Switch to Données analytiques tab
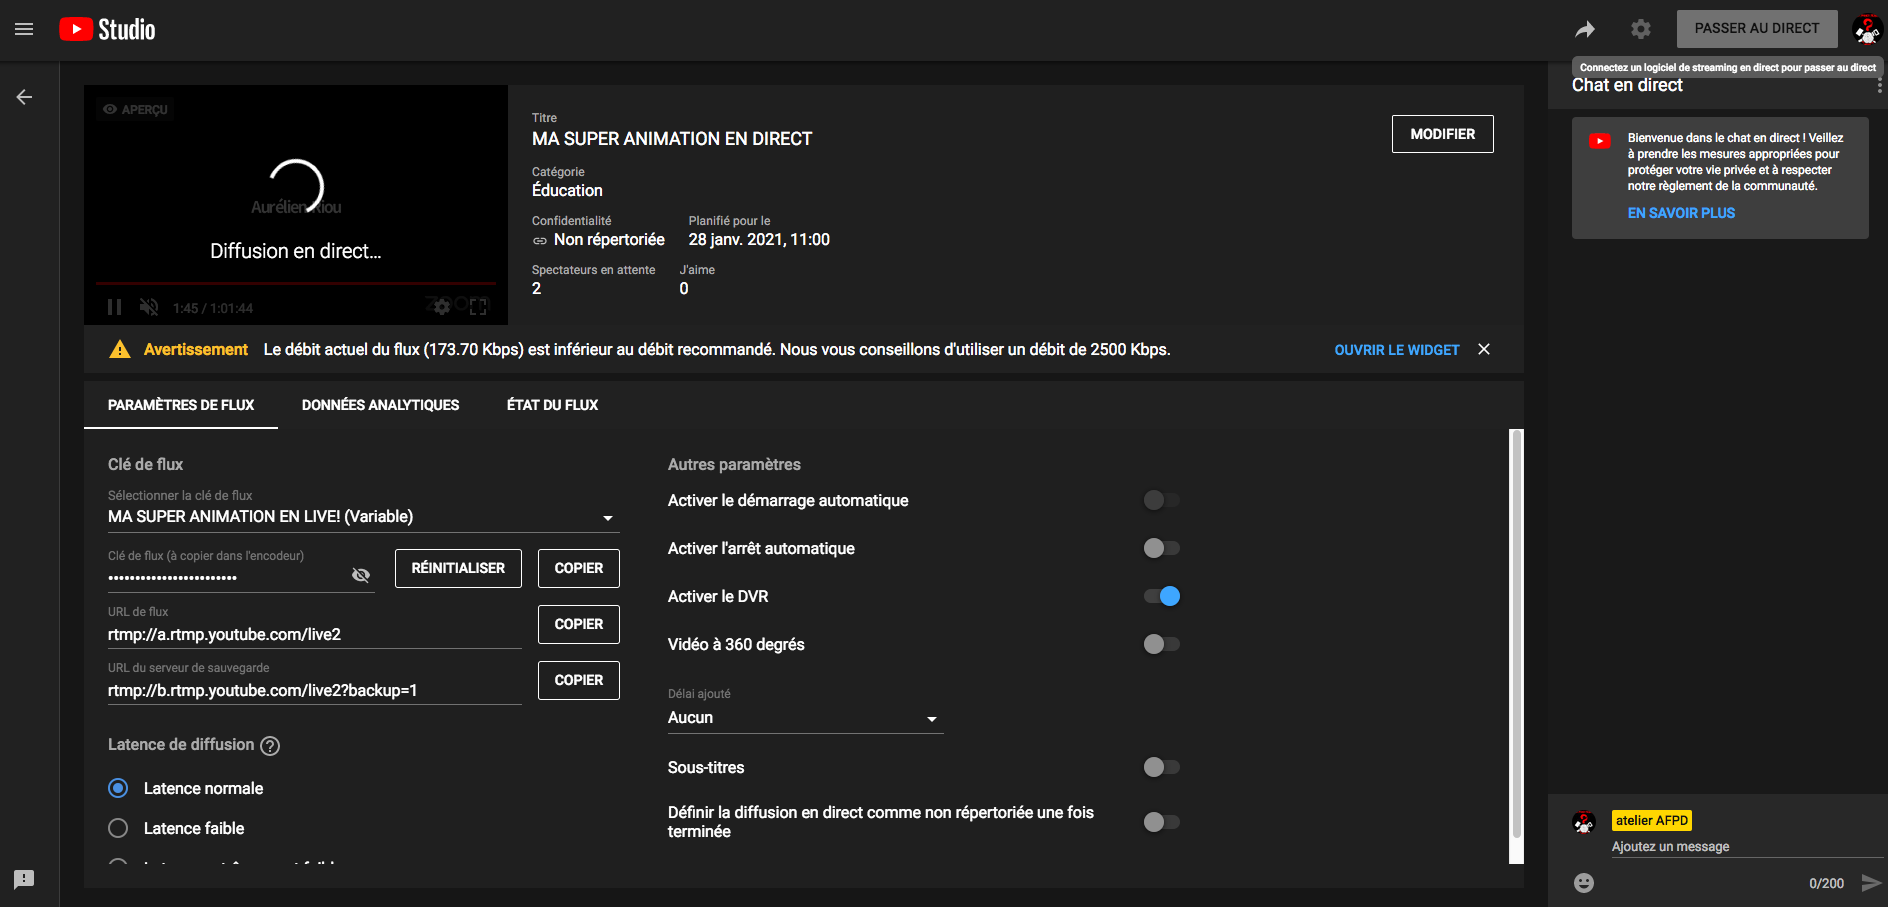 (x=380, y=405)
